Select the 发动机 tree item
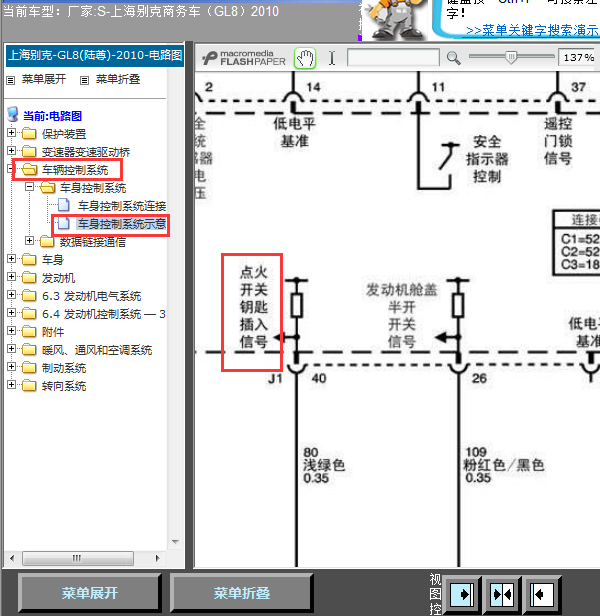 click(59, 278)
